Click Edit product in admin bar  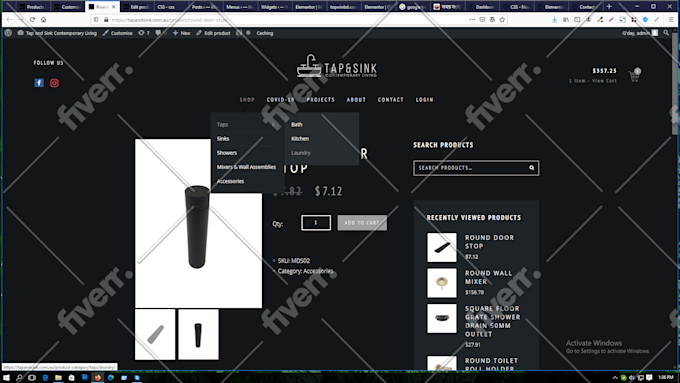point(213,33)
